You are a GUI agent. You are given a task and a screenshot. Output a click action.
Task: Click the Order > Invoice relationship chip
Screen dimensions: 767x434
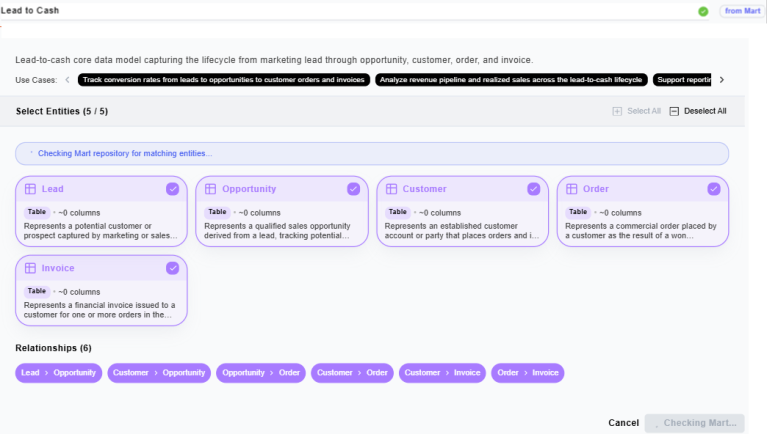pyautogui.click(x=528, y=373)
